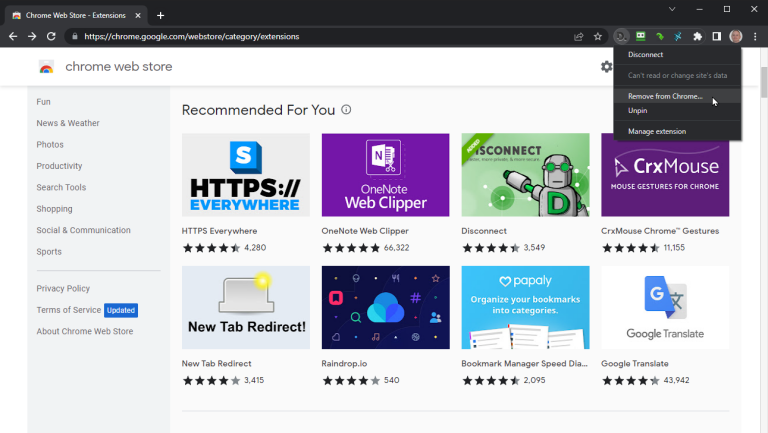Open Google Translate extension thumbnail
768x433 pixels.
665,308
